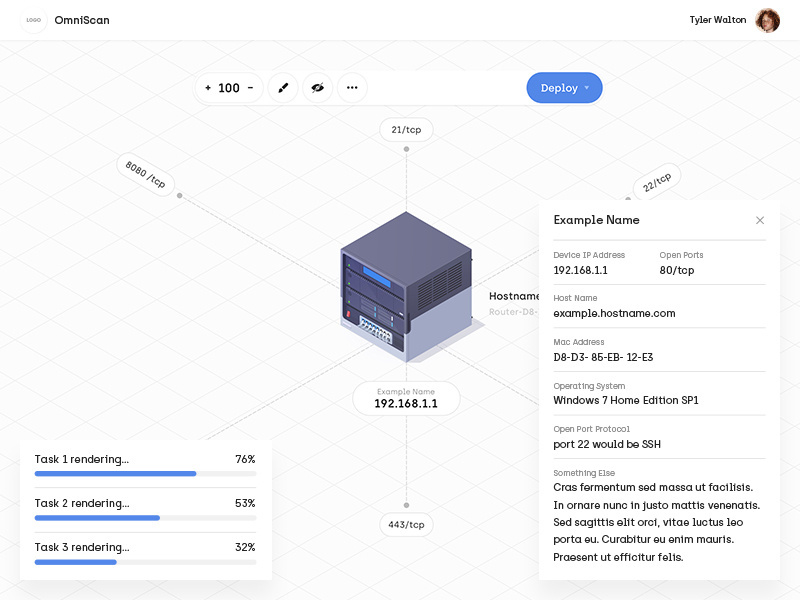
Task: Select the pen edit tool
Action: click(x=283, y=88)
